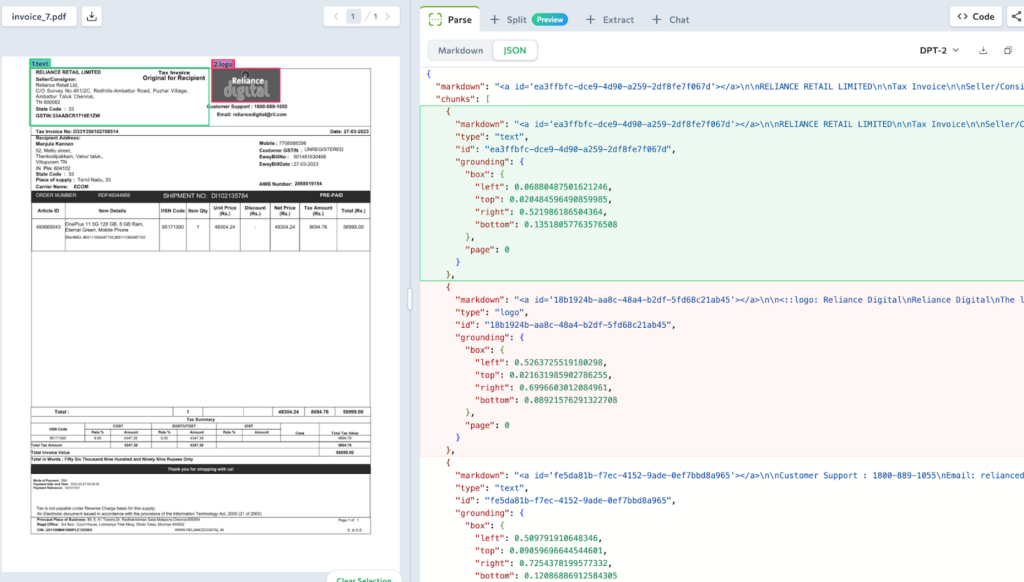1024x582 pixels.
Task: Open the DPT-2 model dropdown
Action: coord(939,50)
